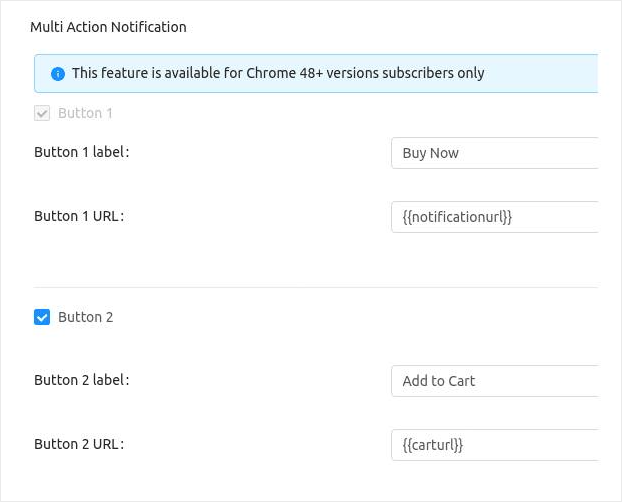Viewport: 622px width, 502px height.
Task: Click the 'Button 2 URL:' text
Action: (79, 444)
